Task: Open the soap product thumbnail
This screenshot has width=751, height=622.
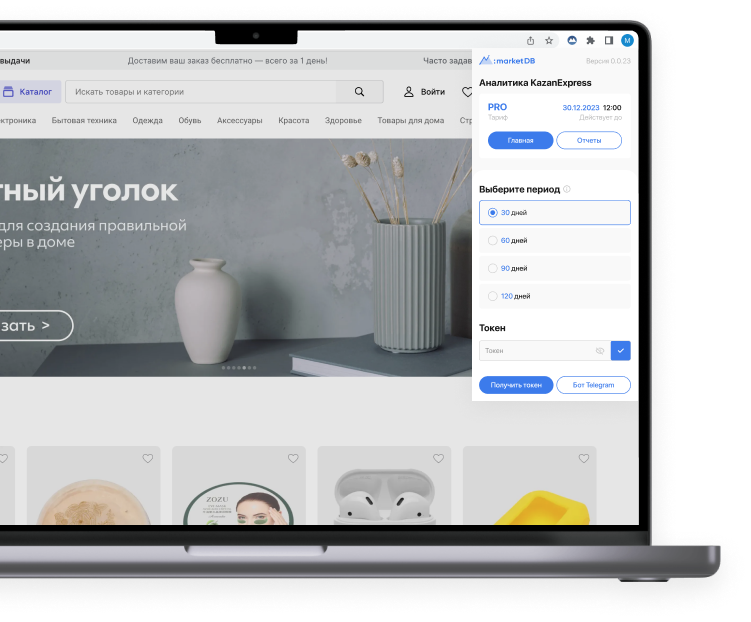Action: [x=93, y=486]
